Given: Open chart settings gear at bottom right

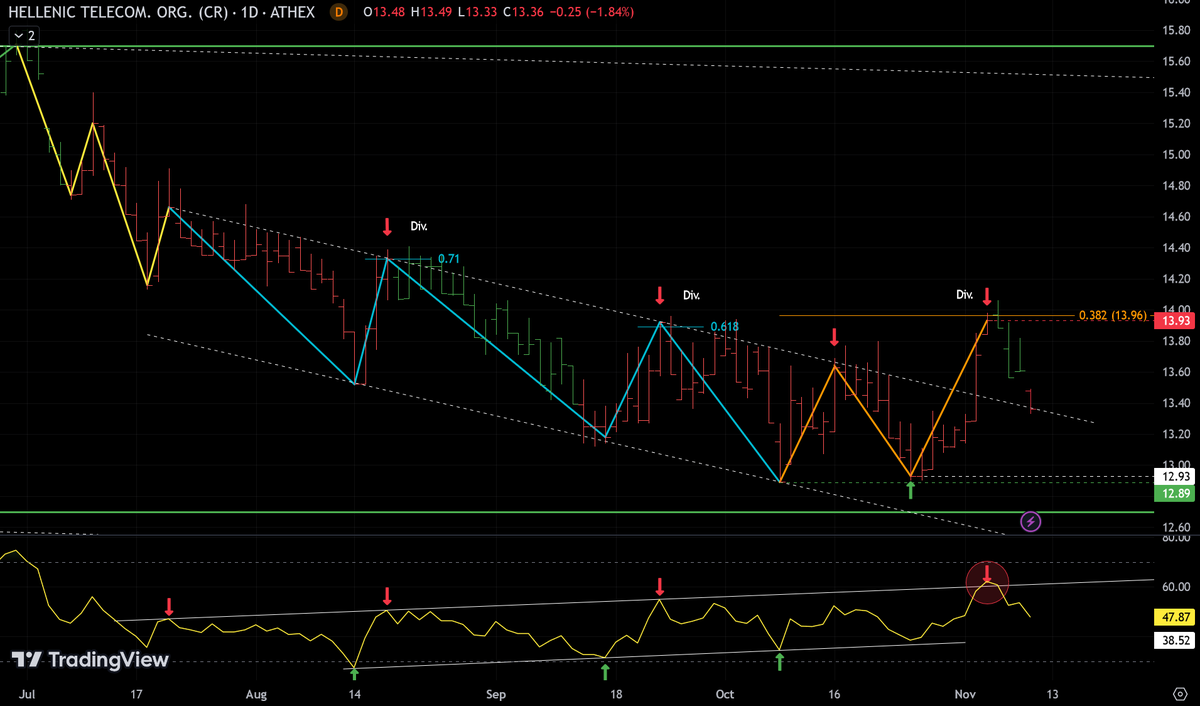Looking at the screenshot, I should [1179, 693].
